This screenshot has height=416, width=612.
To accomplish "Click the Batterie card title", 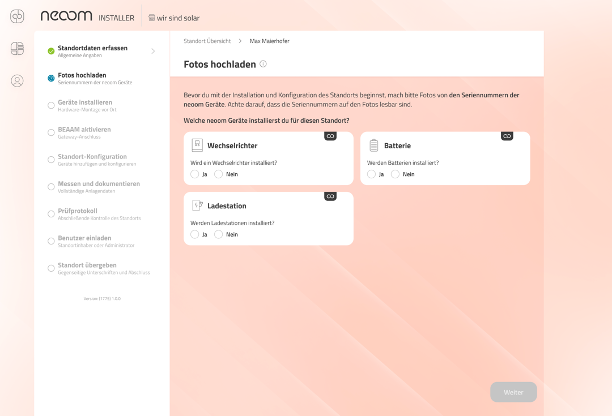I will coord(397,146).
